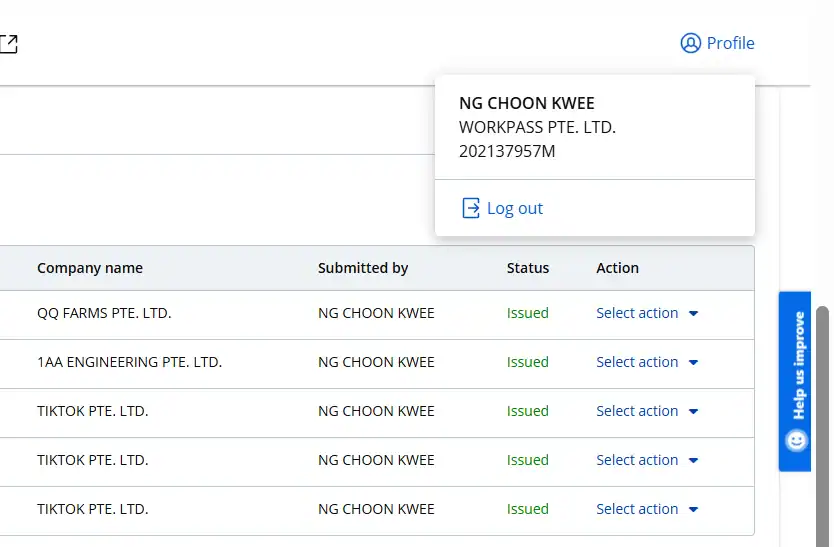Click the page vertical scrollbar
834x547 pixels.
pos(823,420)
